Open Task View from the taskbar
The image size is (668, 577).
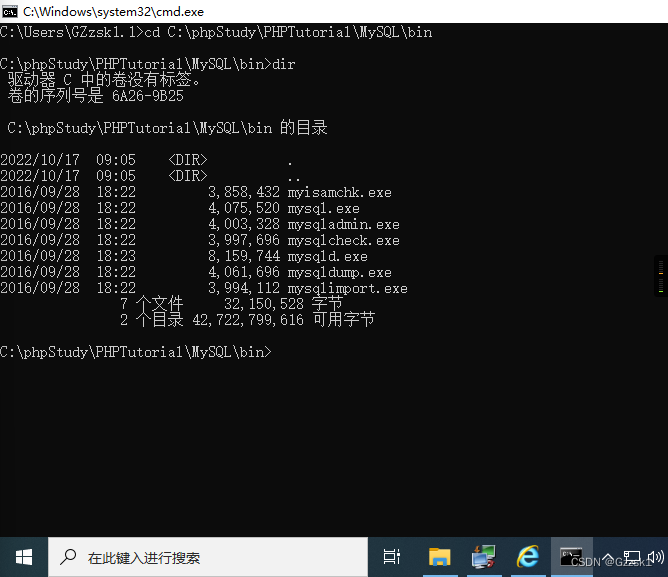click(392, 557)
